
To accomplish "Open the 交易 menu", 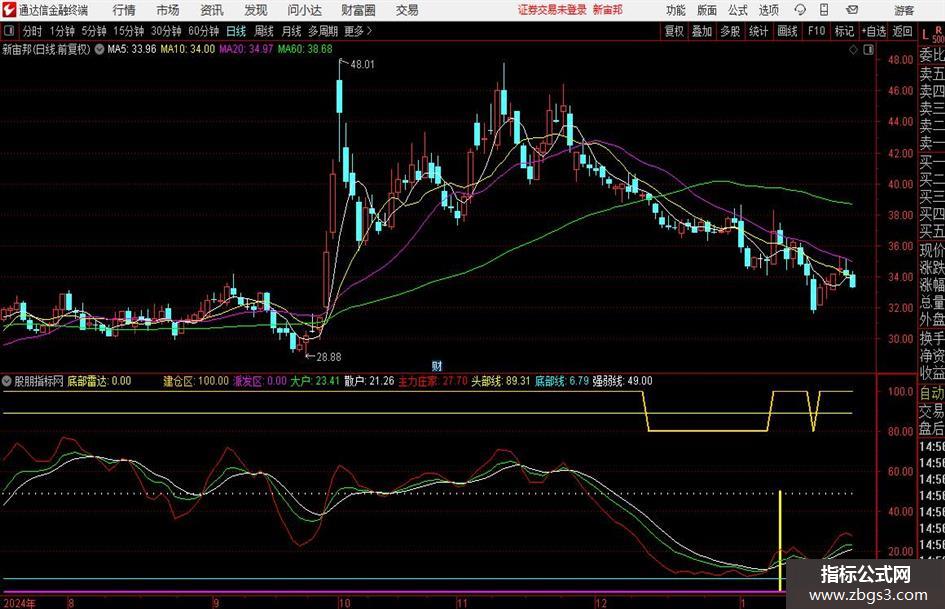I will pos(407,10).
